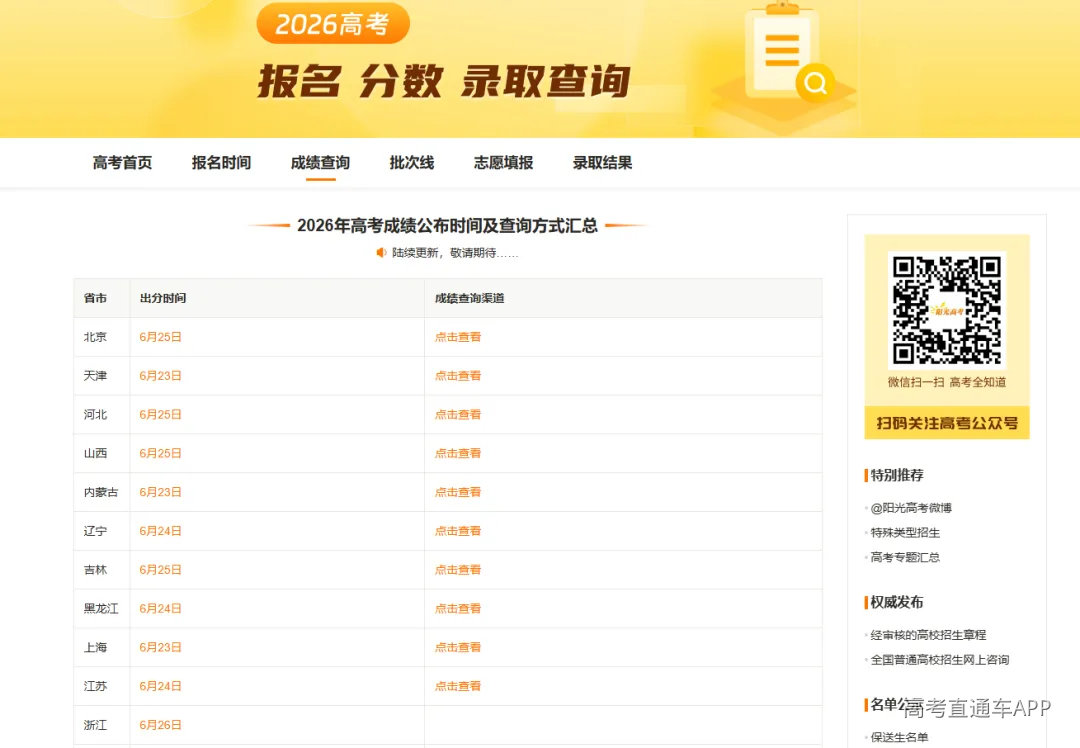Viewport: 1080px width, 748px height.
Task: Click the 权威发布 section heading
Action: 896,602
